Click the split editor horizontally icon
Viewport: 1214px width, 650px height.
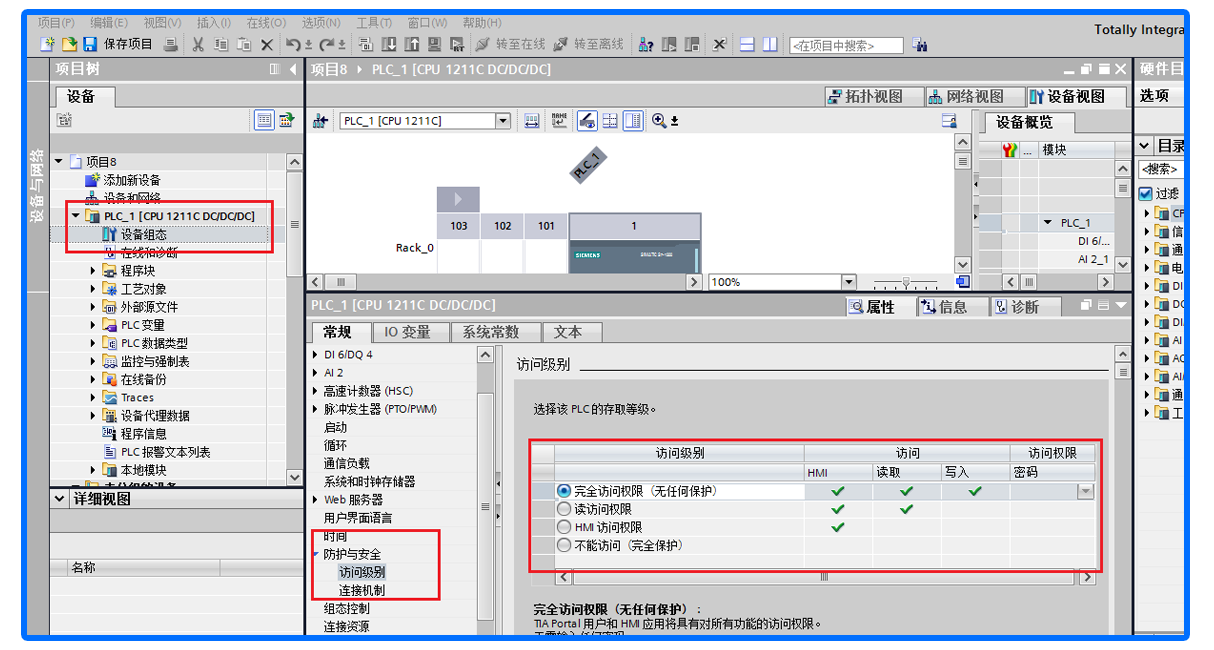tap(747, 44)
